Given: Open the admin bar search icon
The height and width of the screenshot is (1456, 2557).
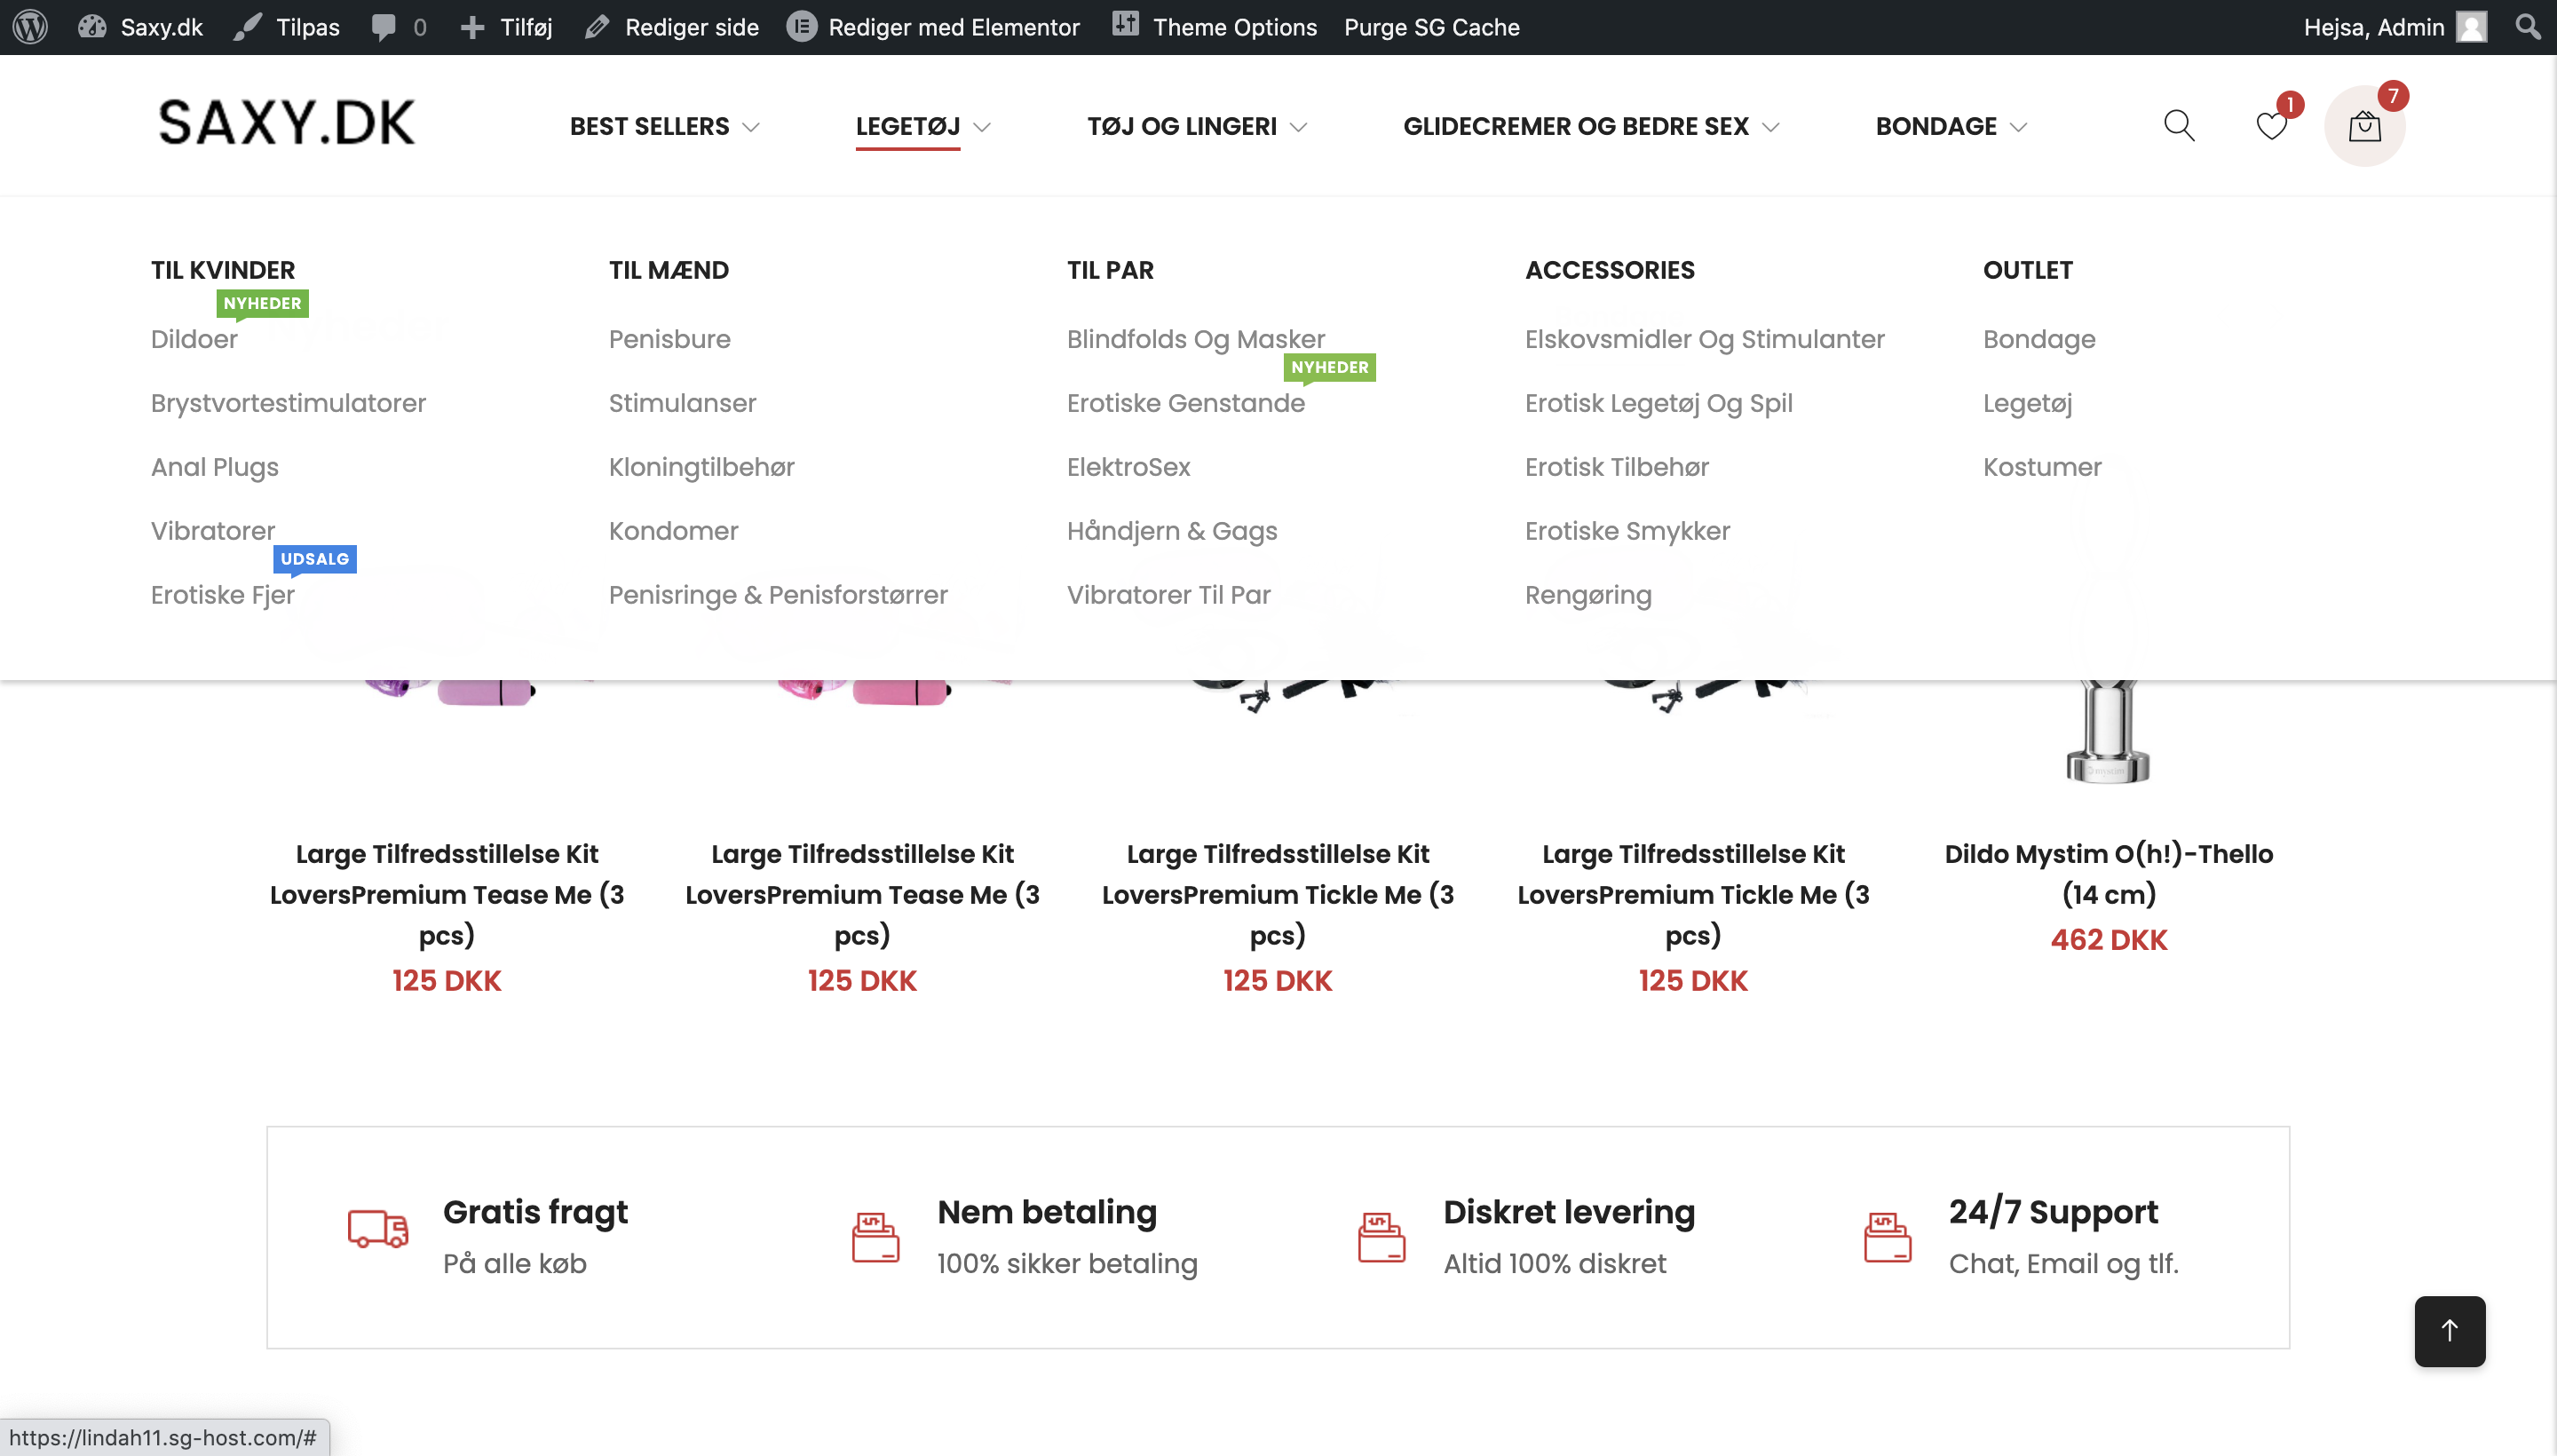Looking at the screenshot, I should [x=2527, y=27].
